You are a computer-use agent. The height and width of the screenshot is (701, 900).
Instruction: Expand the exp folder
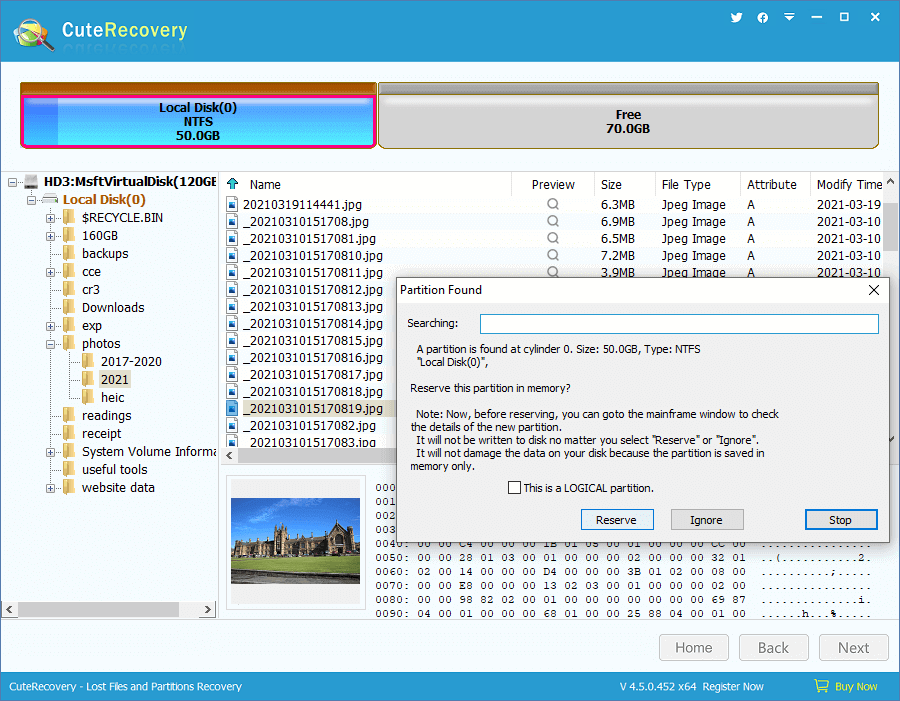(51, 326)
